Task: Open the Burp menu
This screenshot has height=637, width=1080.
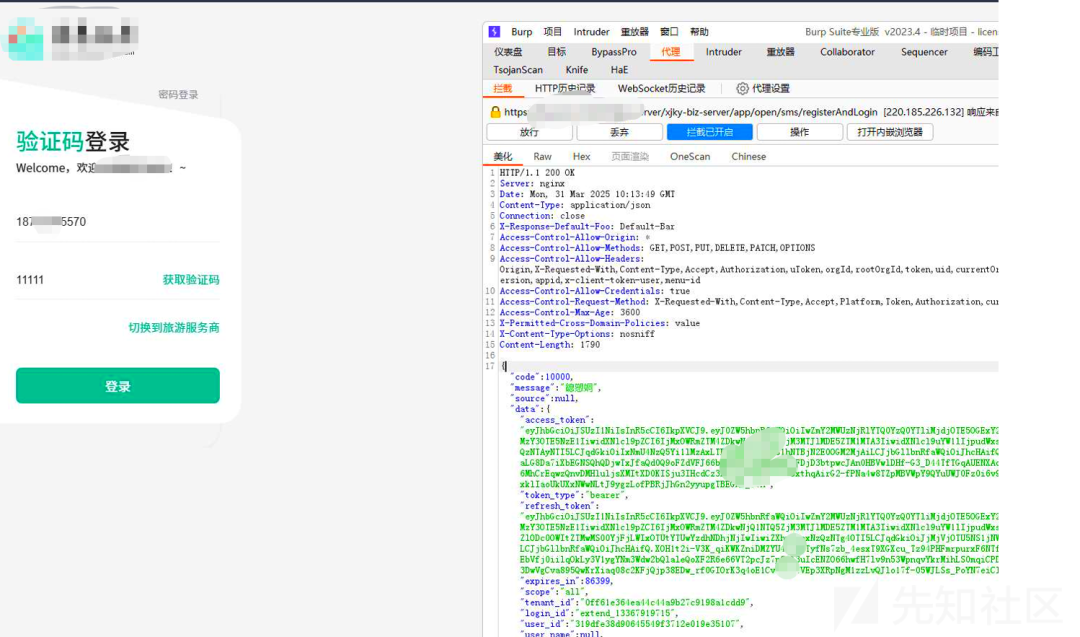Action: pyautogui.click(x=521, y=32)
